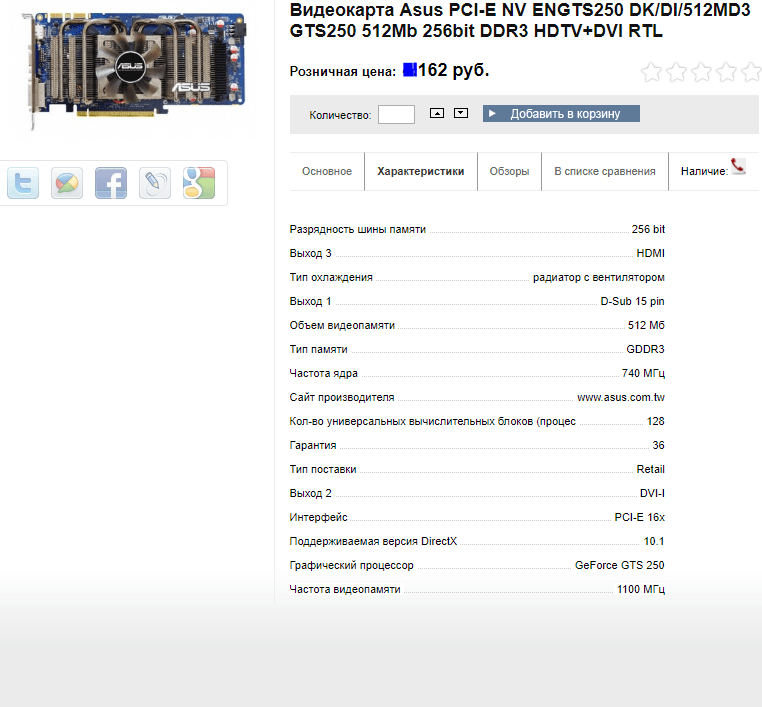Click the Графический процессор label
Screen dimensions: 762x707
pos(351,565)
